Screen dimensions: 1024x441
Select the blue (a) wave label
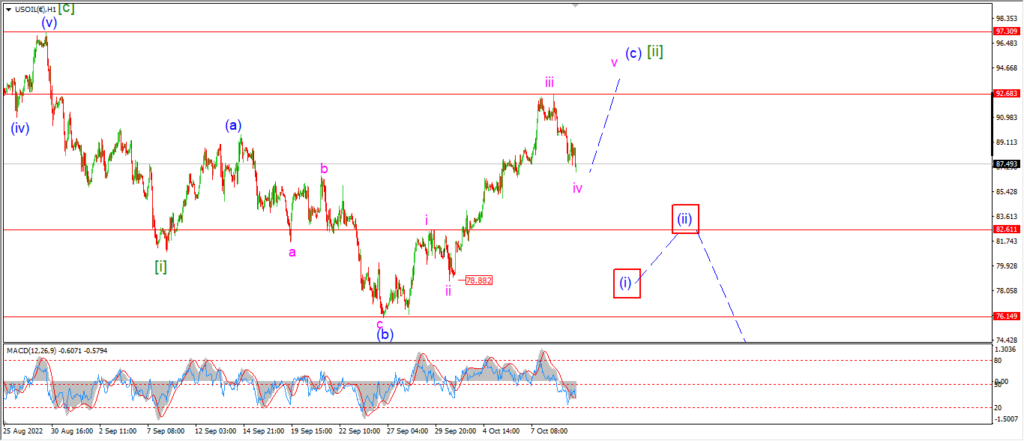tap(234, 125)
